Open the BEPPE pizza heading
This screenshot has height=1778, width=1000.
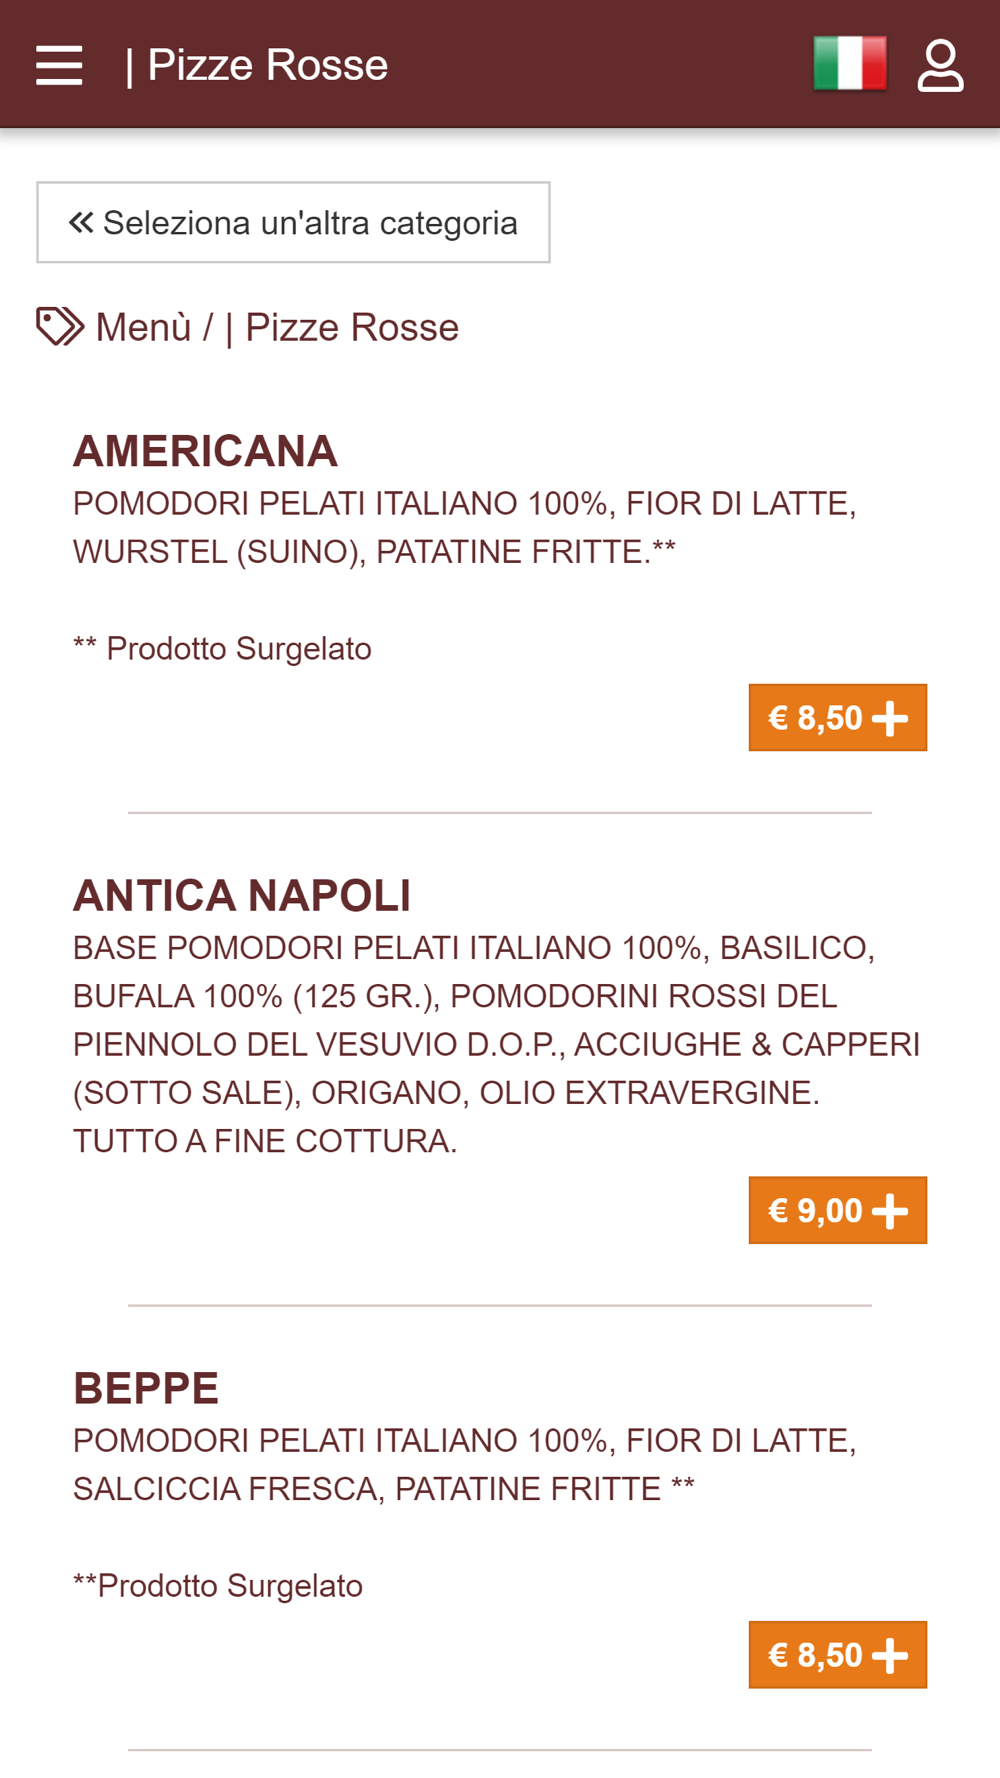point(146,1388)
